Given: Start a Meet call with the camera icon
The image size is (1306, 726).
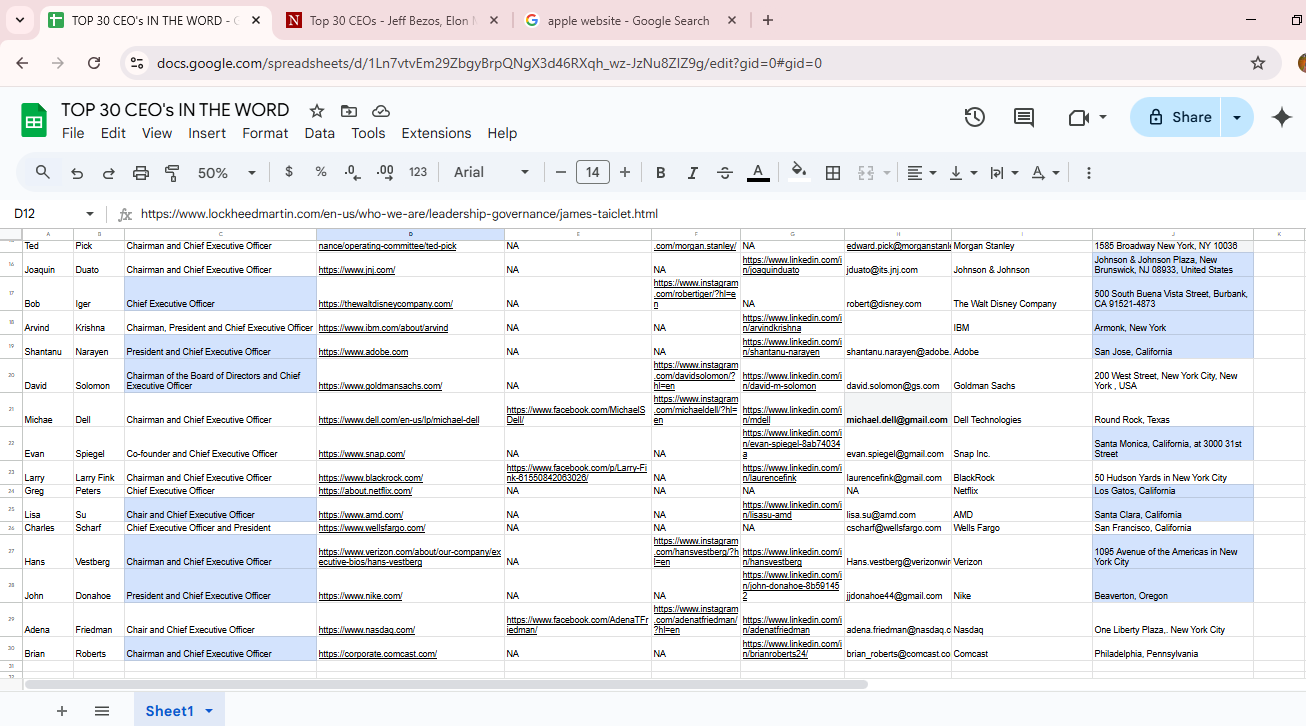Looking at the screenshot, I should pyautogui.click(x=1078, y=117).
